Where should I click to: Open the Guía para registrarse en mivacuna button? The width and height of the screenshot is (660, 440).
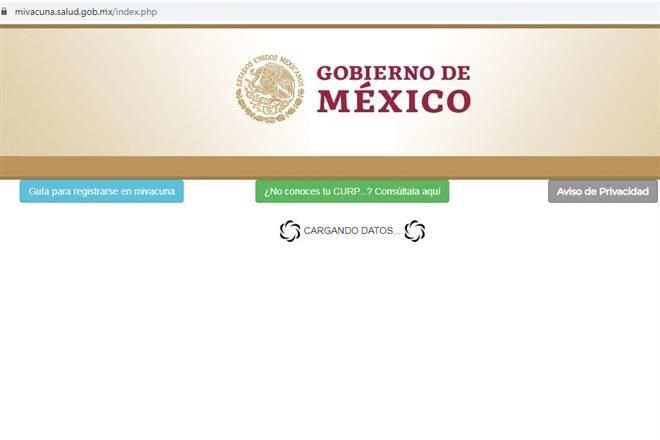101,191
